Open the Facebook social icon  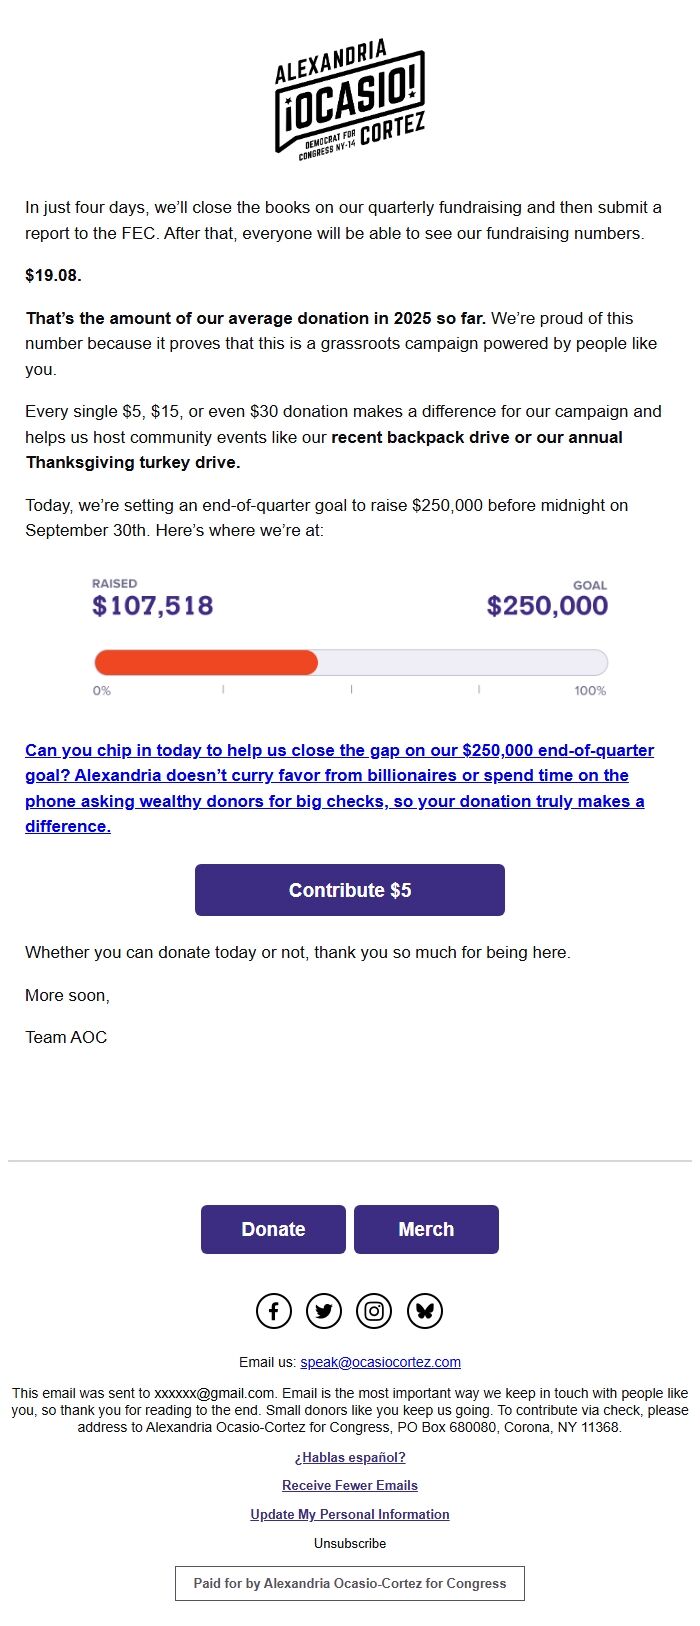click(274, 1311)
